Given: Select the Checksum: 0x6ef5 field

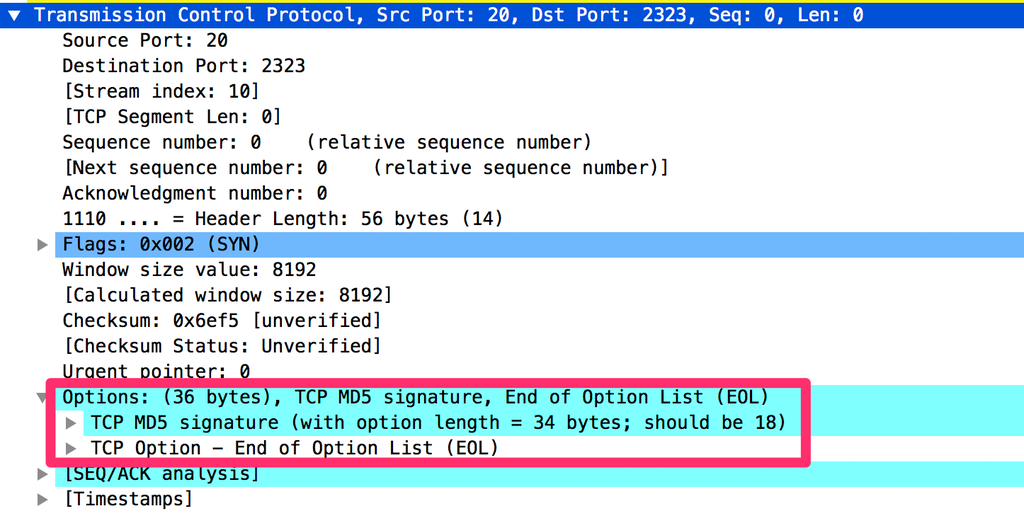Looking at the screenshot, I should coord(221,321).
